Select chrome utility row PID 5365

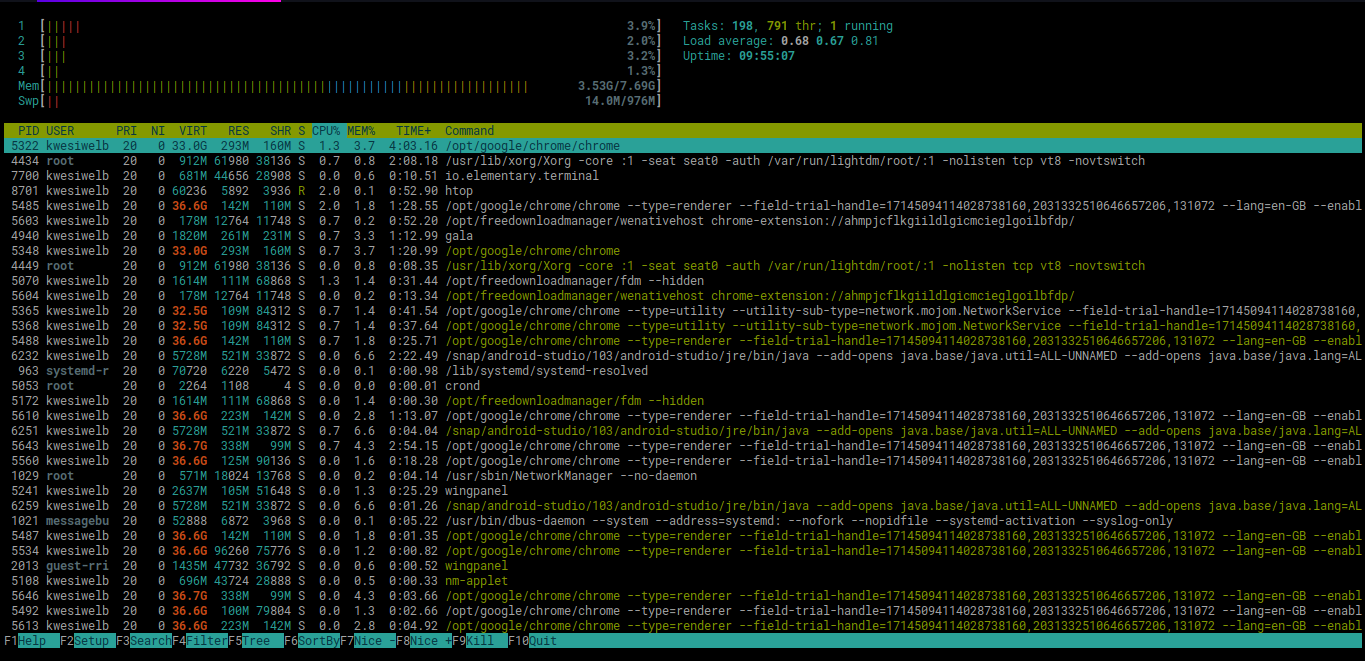(682, 311)
